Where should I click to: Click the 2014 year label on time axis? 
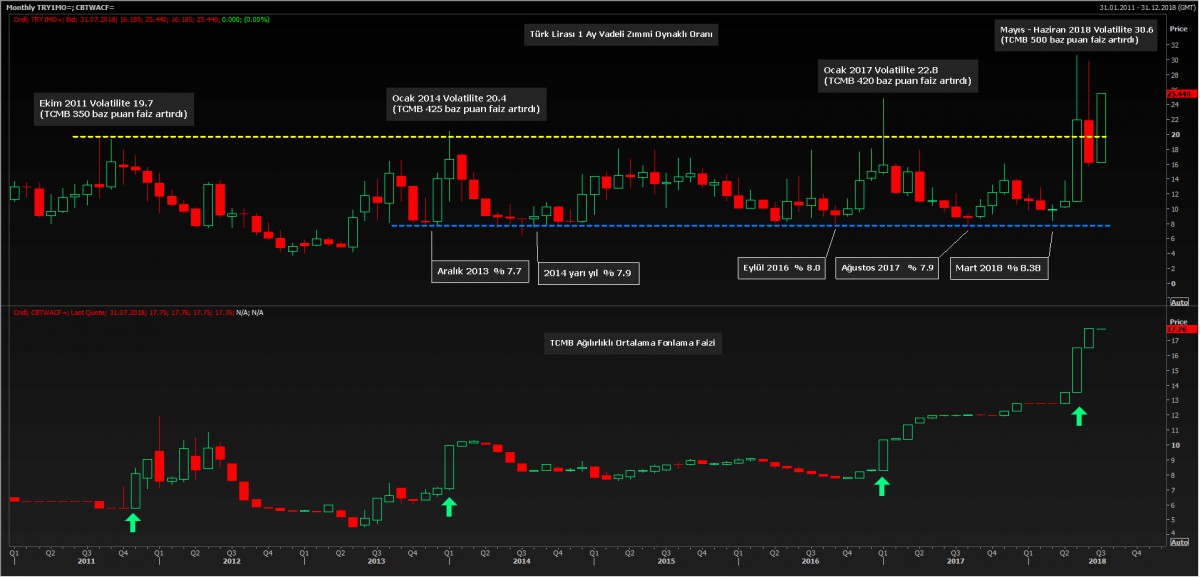pyautogui.click(x=521, y=561)
